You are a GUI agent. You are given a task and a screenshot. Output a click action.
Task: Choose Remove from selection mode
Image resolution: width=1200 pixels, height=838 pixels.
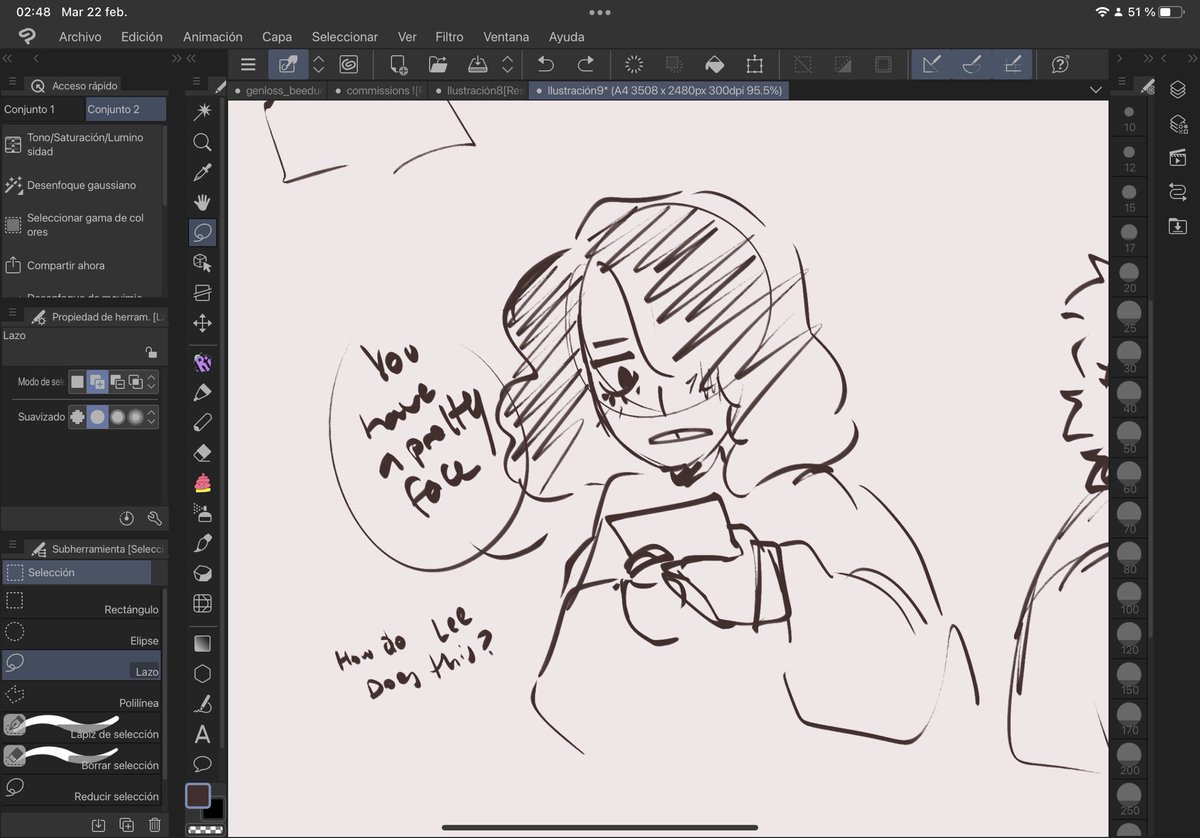tap(116, 382)
